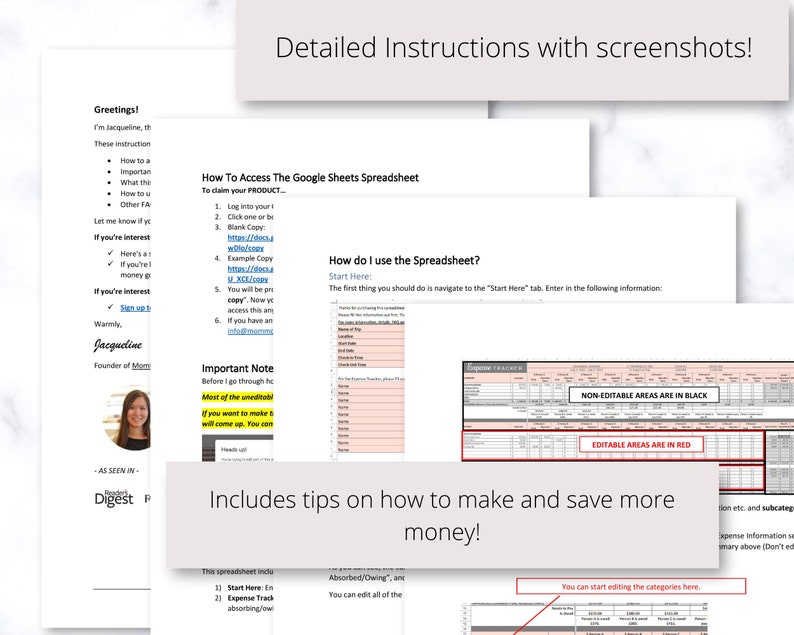Click the 'Detailed Instructions with screenshots!' banner
794x635 pixels.
pos(512,49)
